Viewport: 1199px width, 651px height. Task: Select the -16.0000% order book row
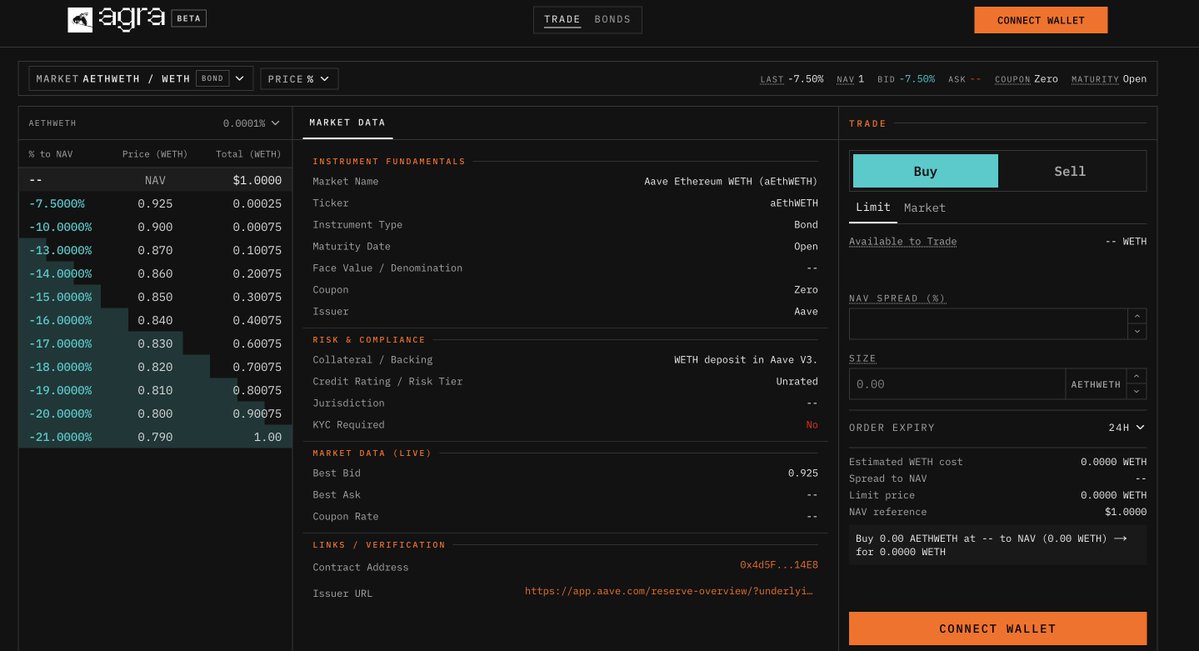point(155,321)
